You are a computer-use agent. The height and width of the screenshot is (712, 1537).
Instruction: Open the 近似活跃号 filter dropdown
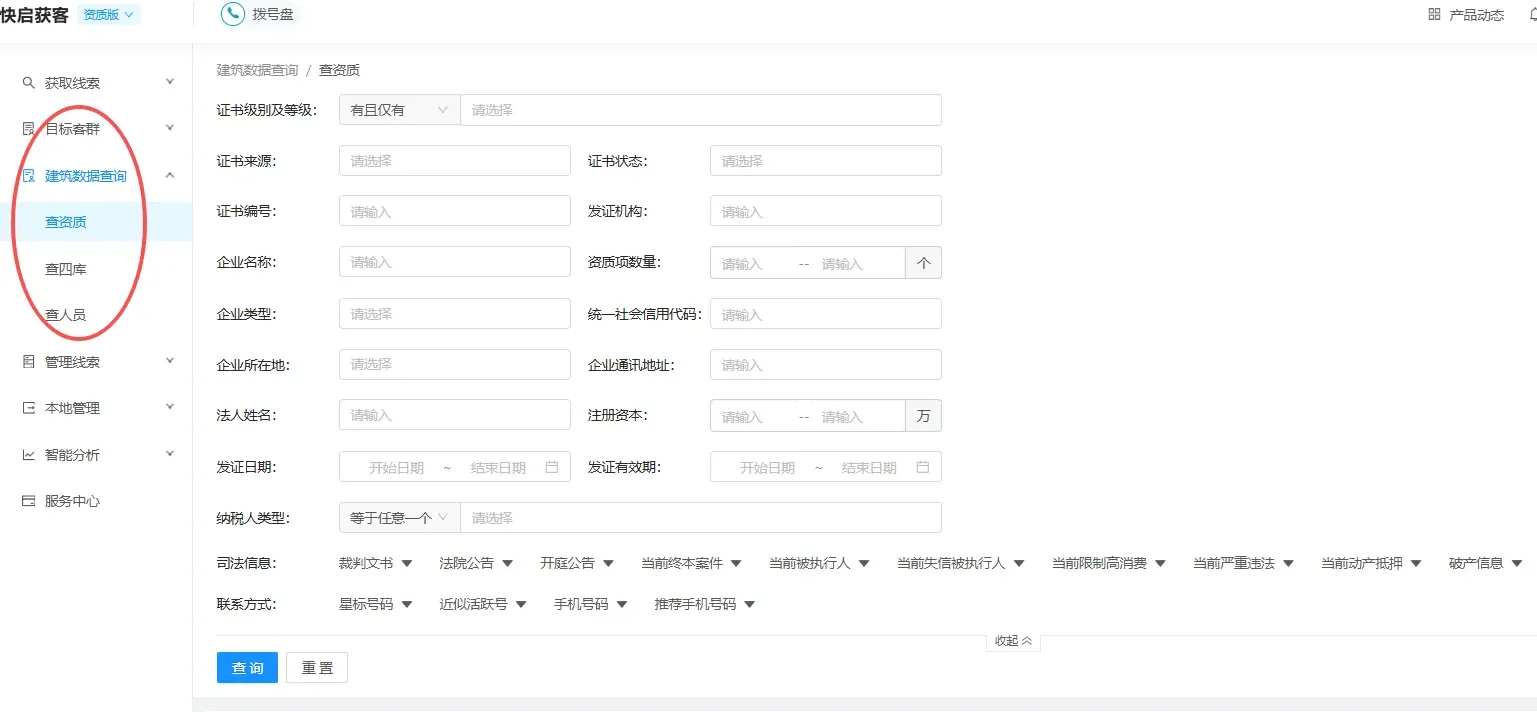[x=483, y=604]
